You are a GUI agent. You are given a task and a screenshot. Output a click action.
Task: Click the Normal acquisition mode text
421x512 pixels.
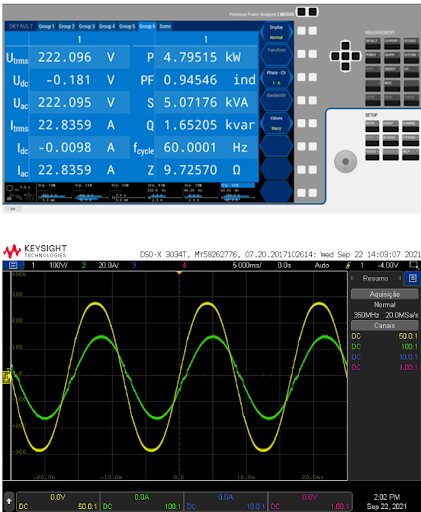point(385,304)
